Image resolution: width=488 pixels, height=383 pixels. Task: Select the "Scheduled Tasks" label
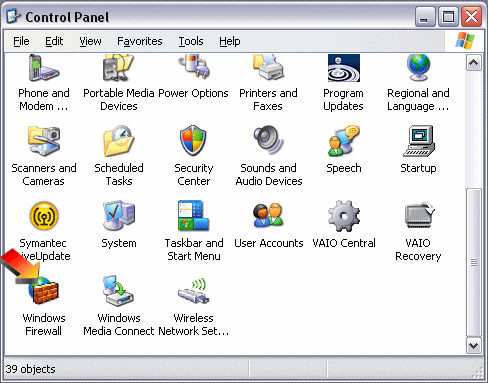pos(119,174)
